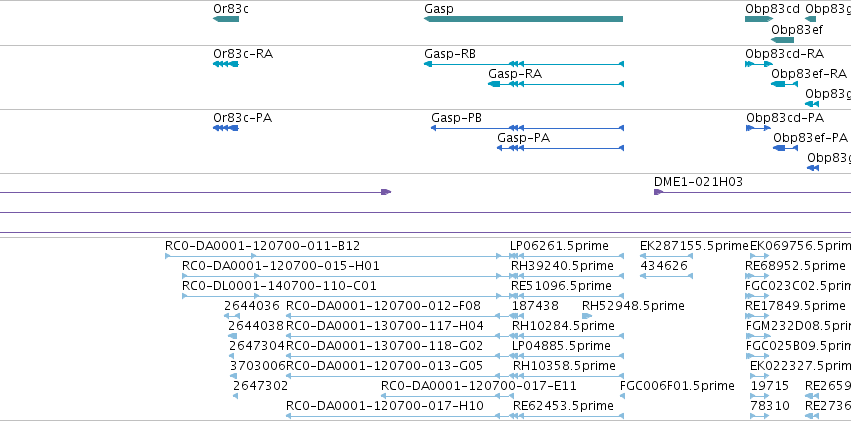Select the DME1-021H03 clone label
851x421 pixels.
tap(698, 182)
